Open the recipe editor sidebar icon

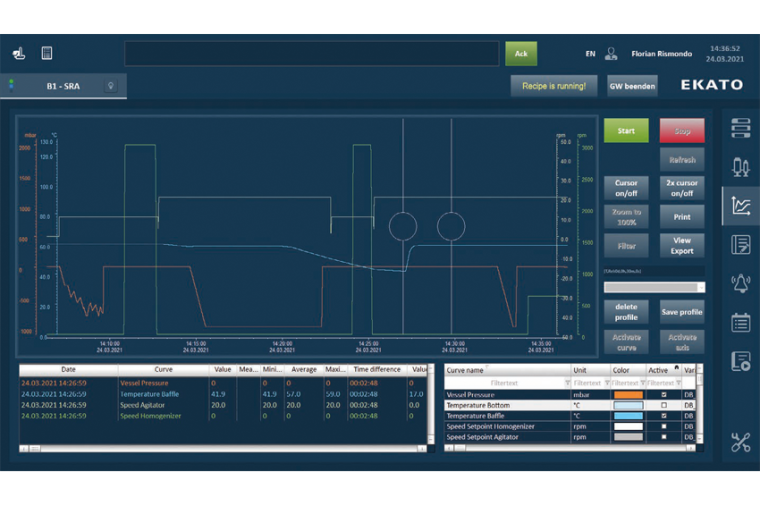740,244
